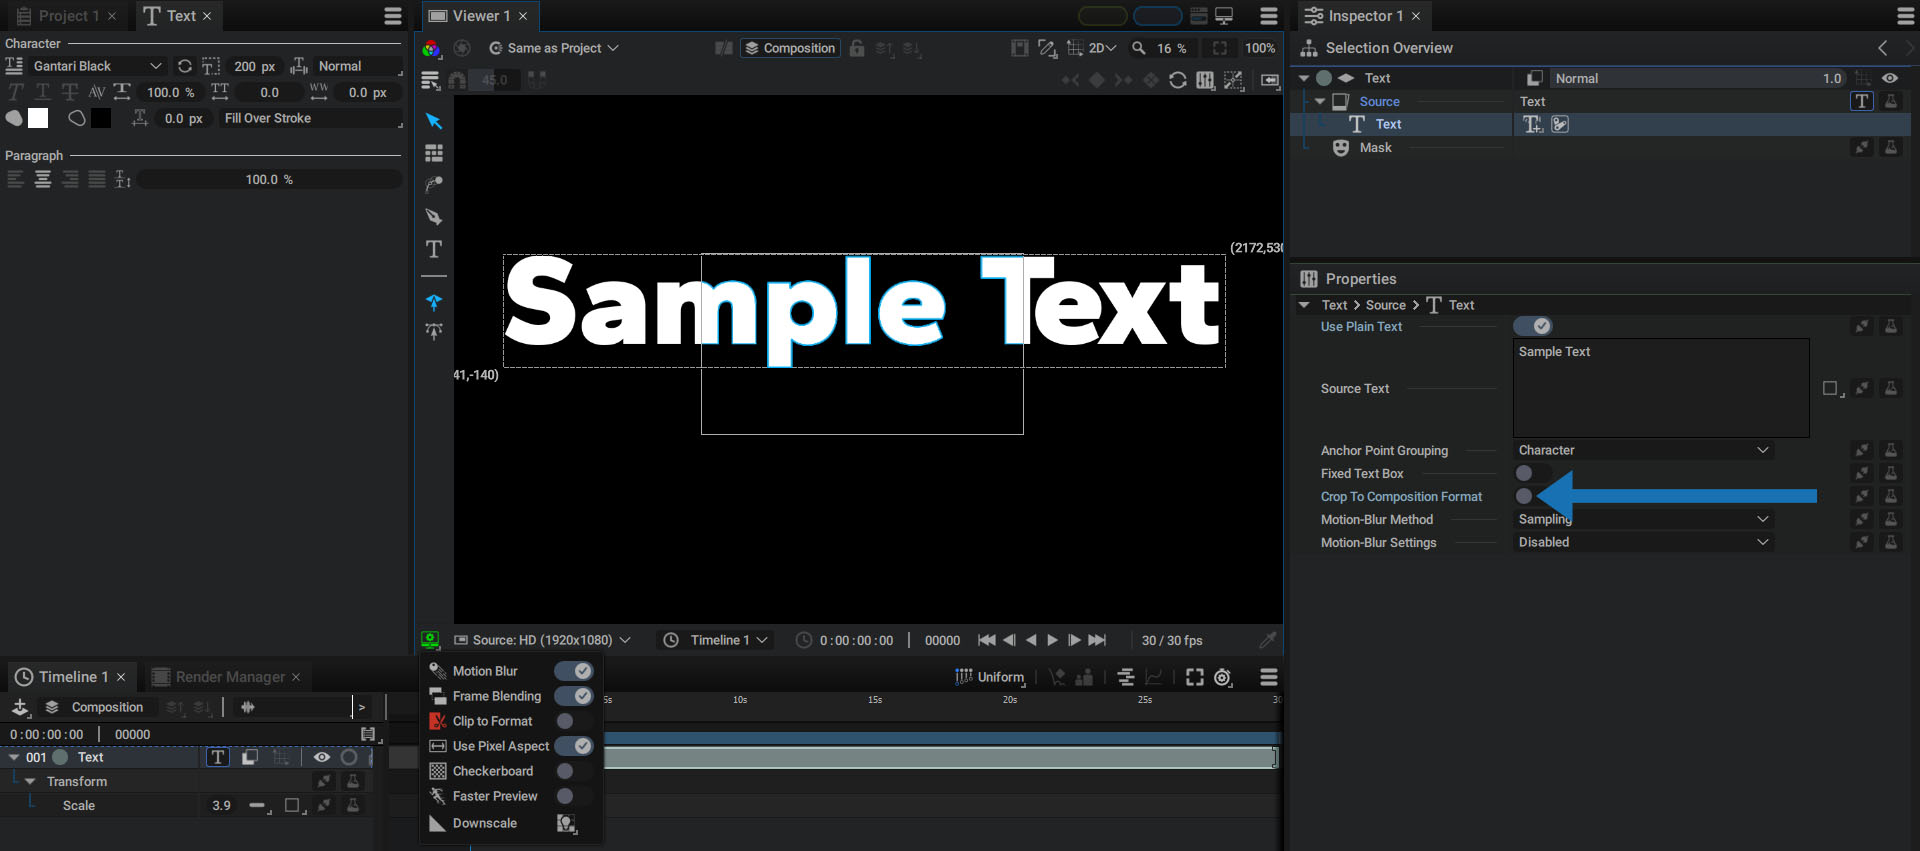Click the fit-to-viewer frame icon
The height and width of the screenshot is (851, 1920).
pos(1220,48)
